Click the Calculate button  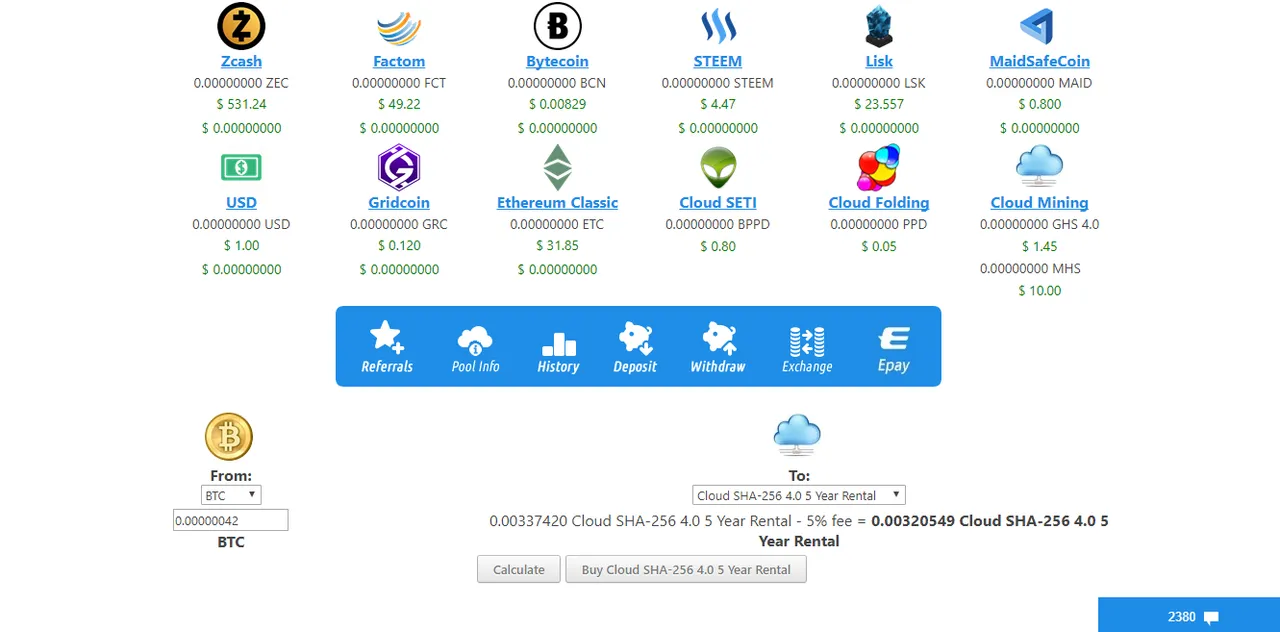[x=519, y=569]
